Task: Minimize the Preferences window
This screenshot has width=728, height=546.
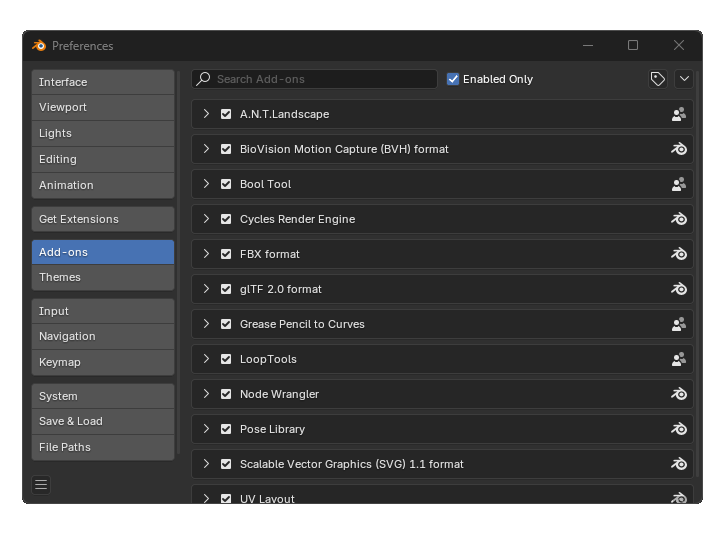Action: pos(588,45)
